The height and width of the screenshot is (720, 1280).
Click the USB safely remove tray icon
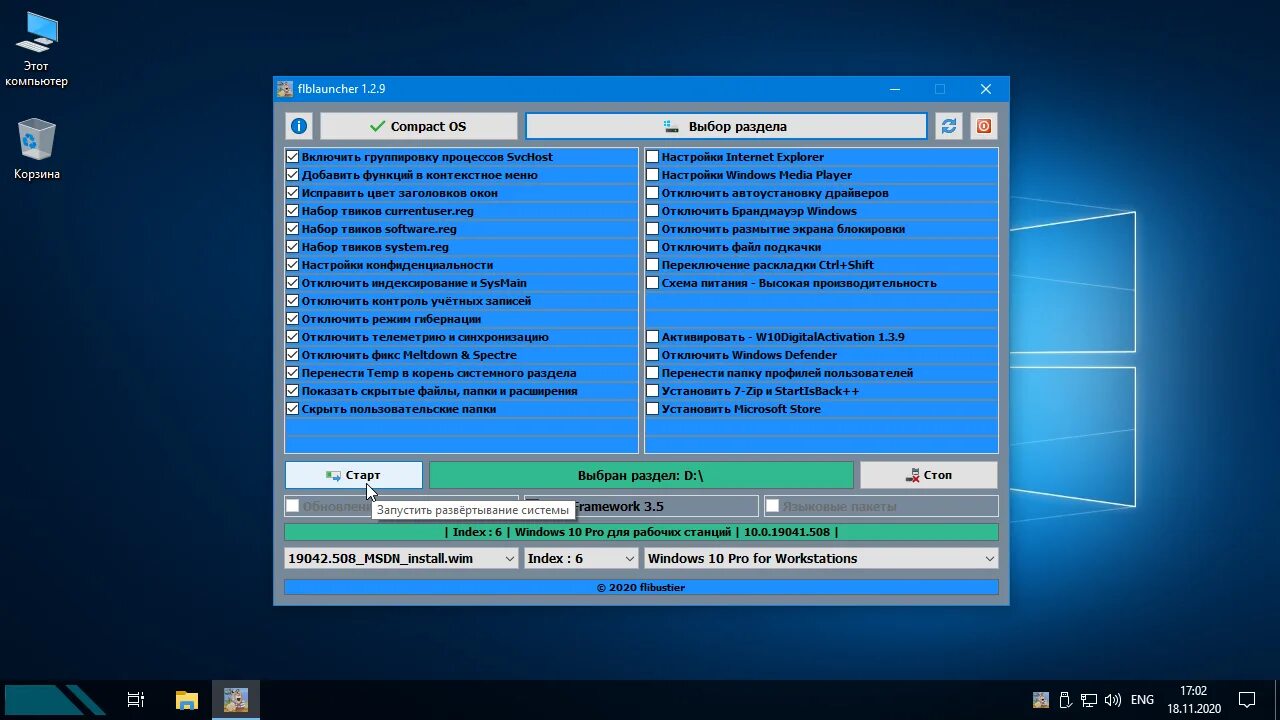(1065, 700)
